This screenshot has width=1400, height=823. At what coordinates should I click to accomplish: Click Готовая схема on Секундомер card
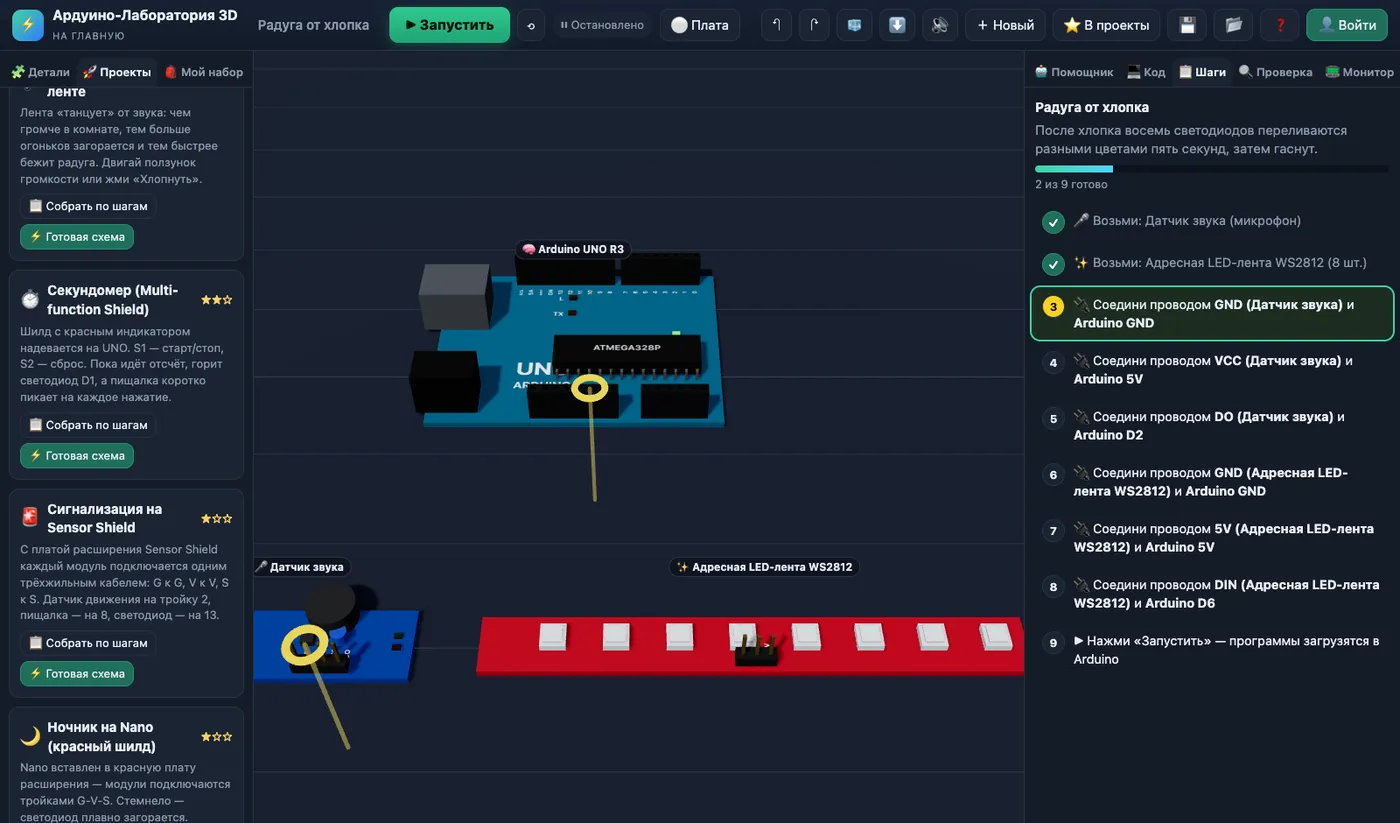click(x=77, y=456)
